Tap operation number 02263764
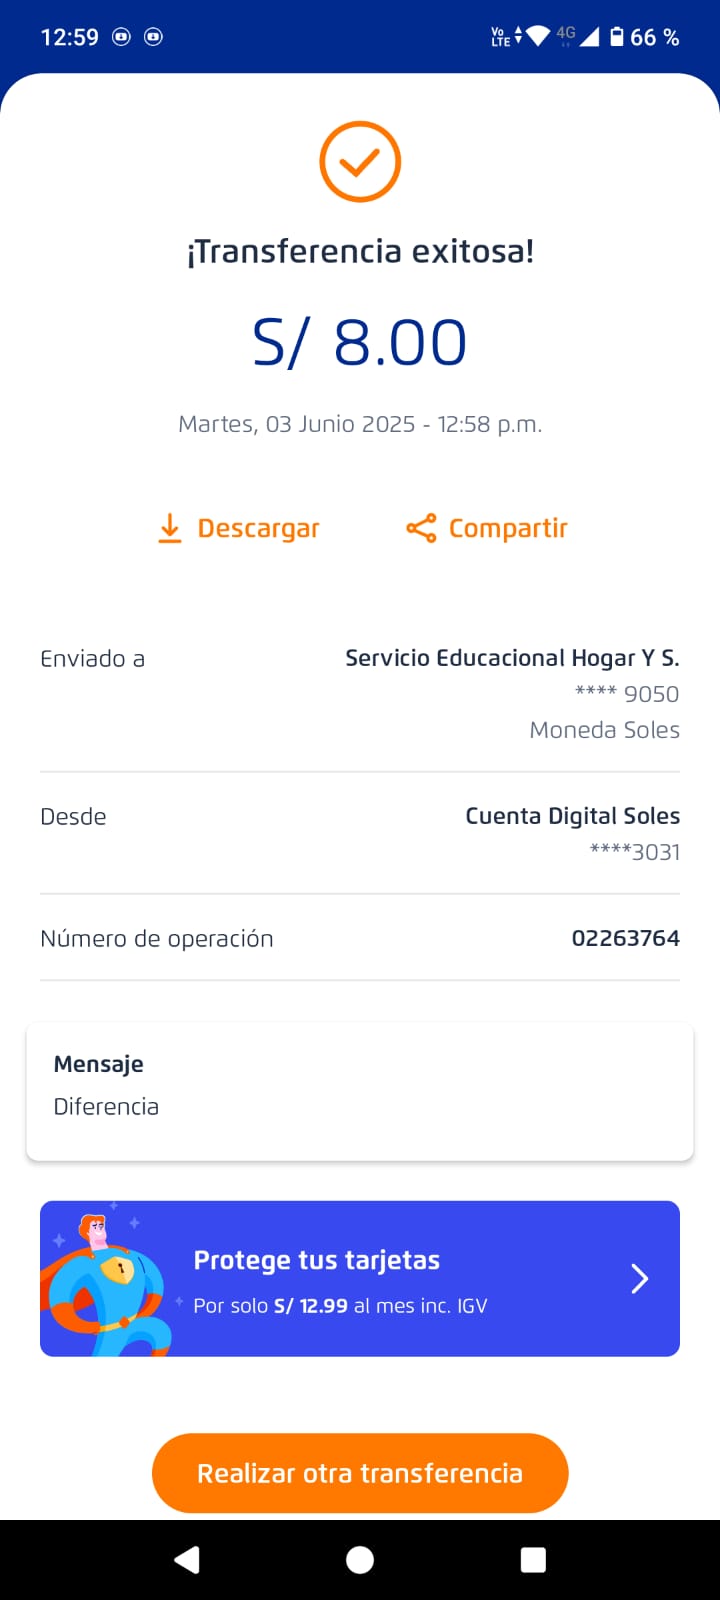 (625, 938)
